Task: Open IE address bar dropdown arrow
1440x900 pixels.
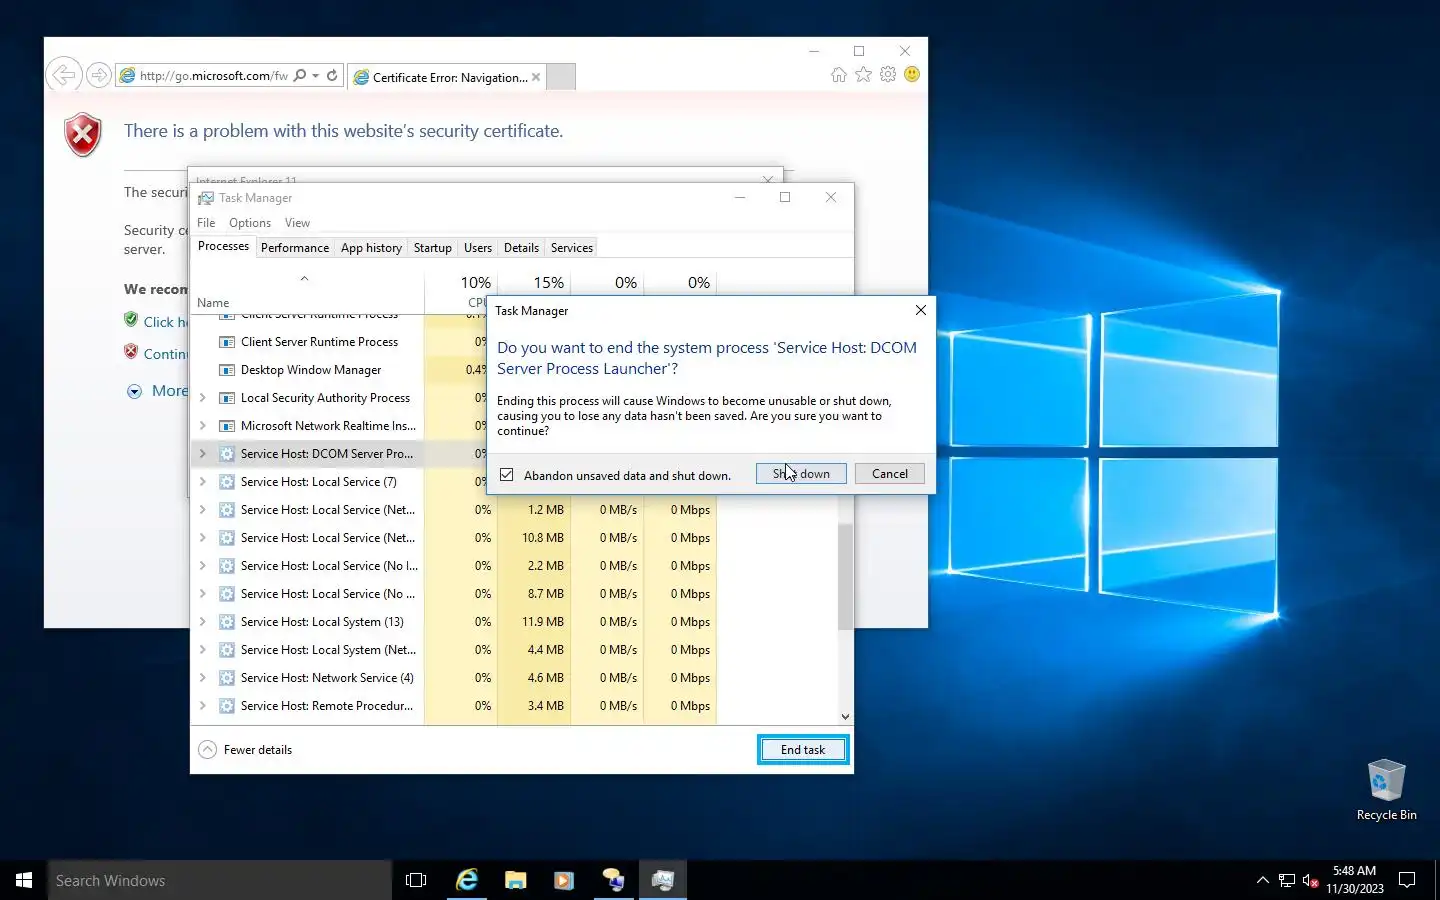Action: click(316, 76)
